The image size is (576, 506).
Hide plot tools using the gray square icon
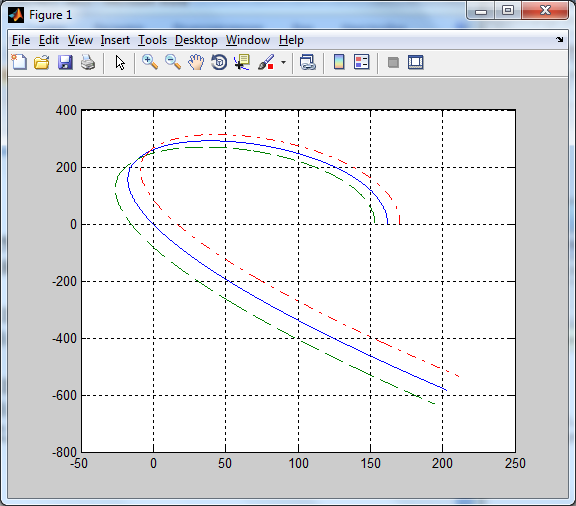point(393,62)
